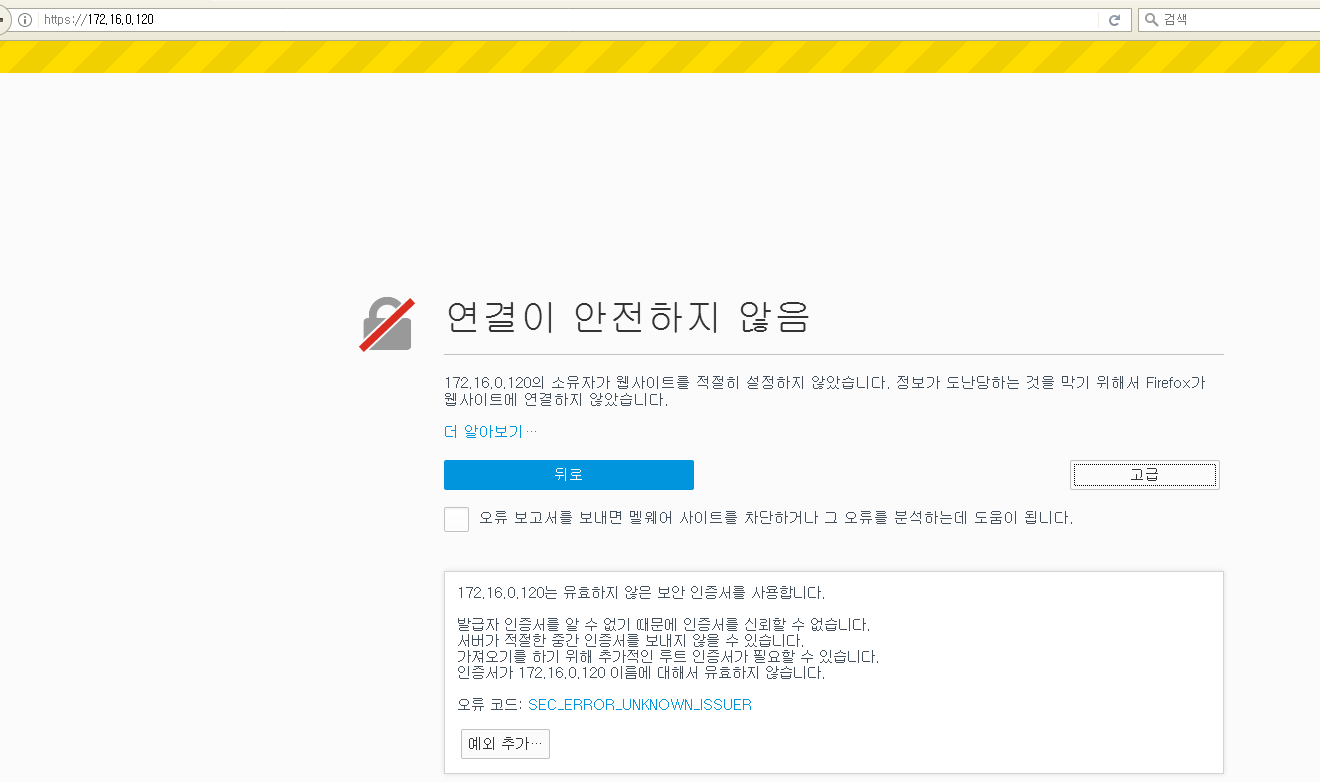Focus the URL field showing https://172.16.0.120
Screen dimensions: 1320x782
coord(570,20)
